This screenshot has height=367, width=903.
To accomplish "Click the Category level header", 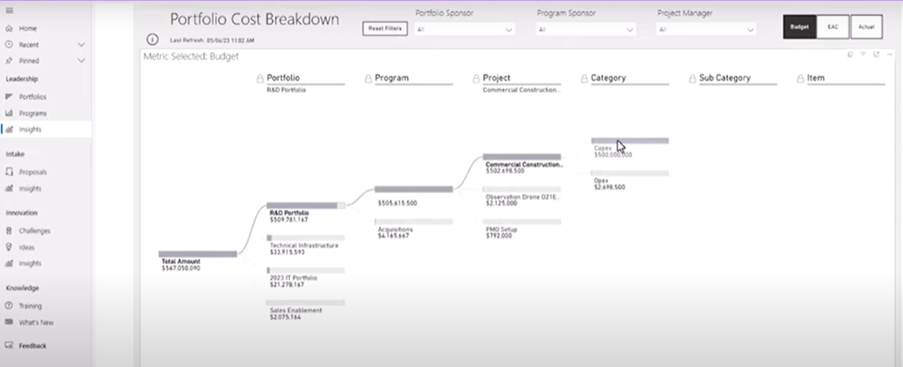I will (608, 78).
